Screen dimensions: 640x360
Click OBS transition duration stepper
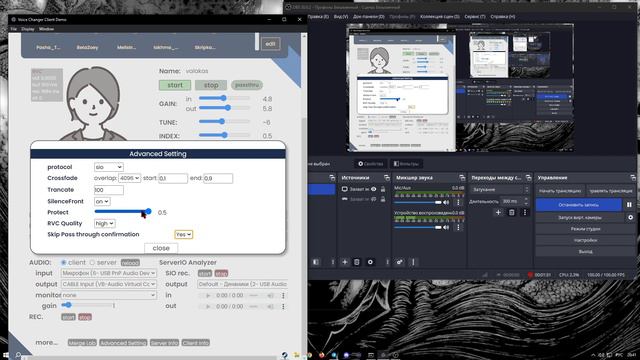point(527,201)
